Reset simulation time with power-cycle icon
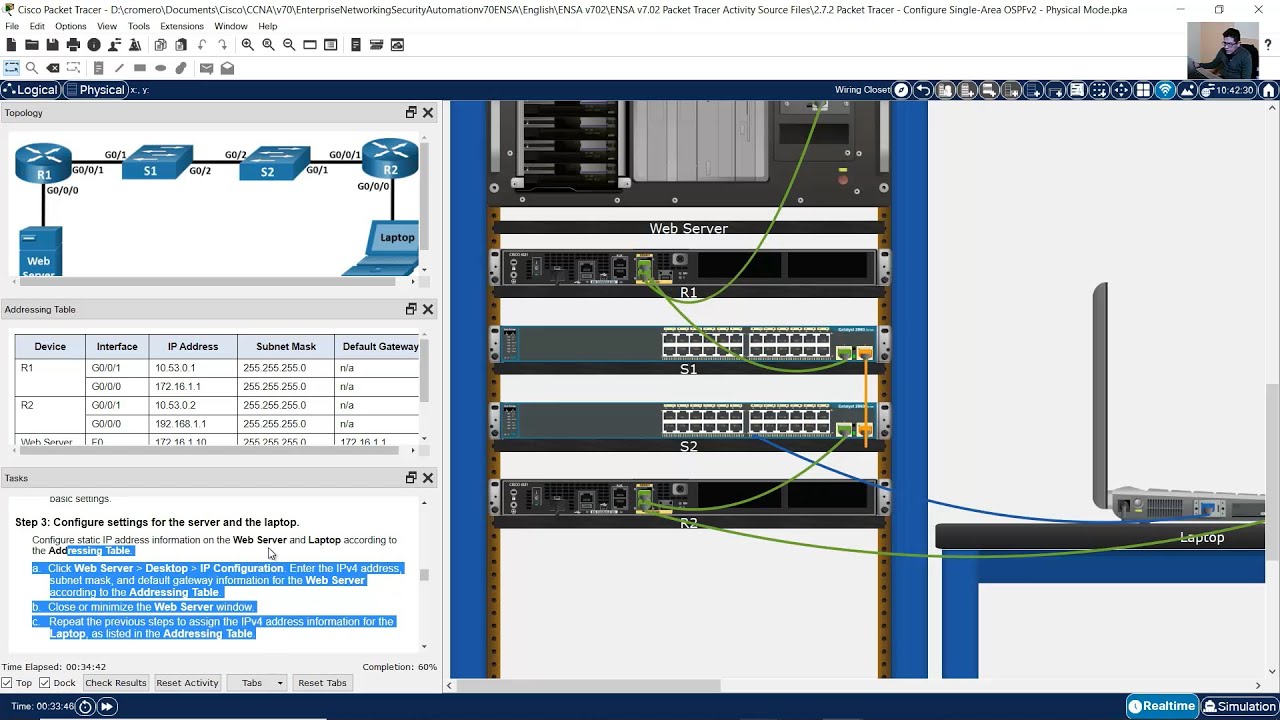 (x=85, y=707)
